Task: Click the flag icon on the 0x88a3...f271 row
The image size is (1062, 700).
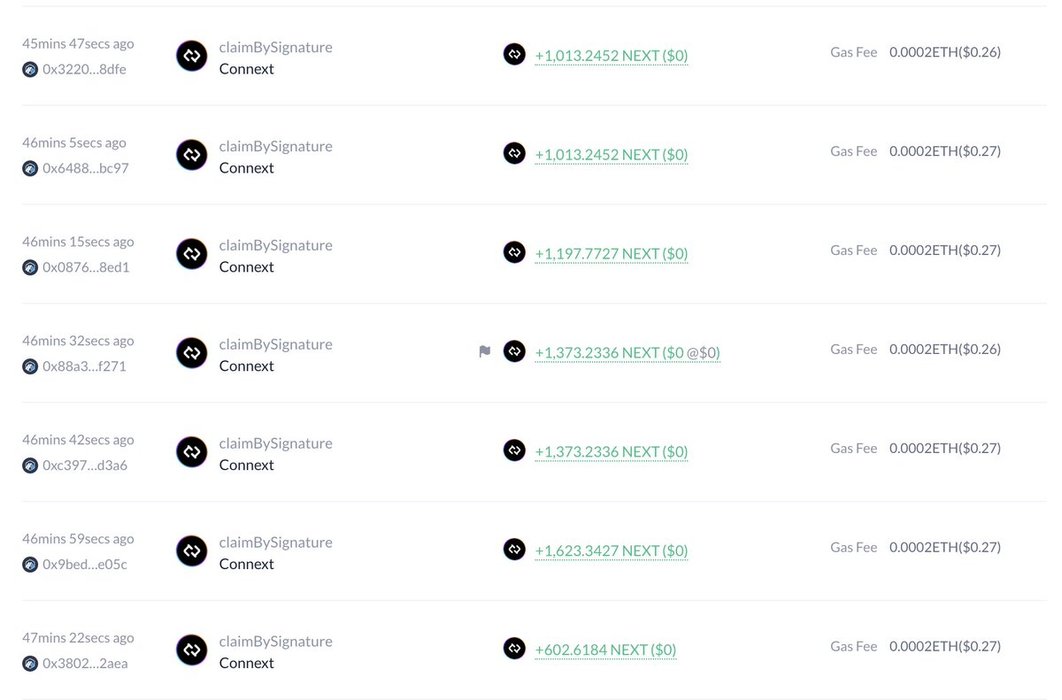Action: coord(484,351)
